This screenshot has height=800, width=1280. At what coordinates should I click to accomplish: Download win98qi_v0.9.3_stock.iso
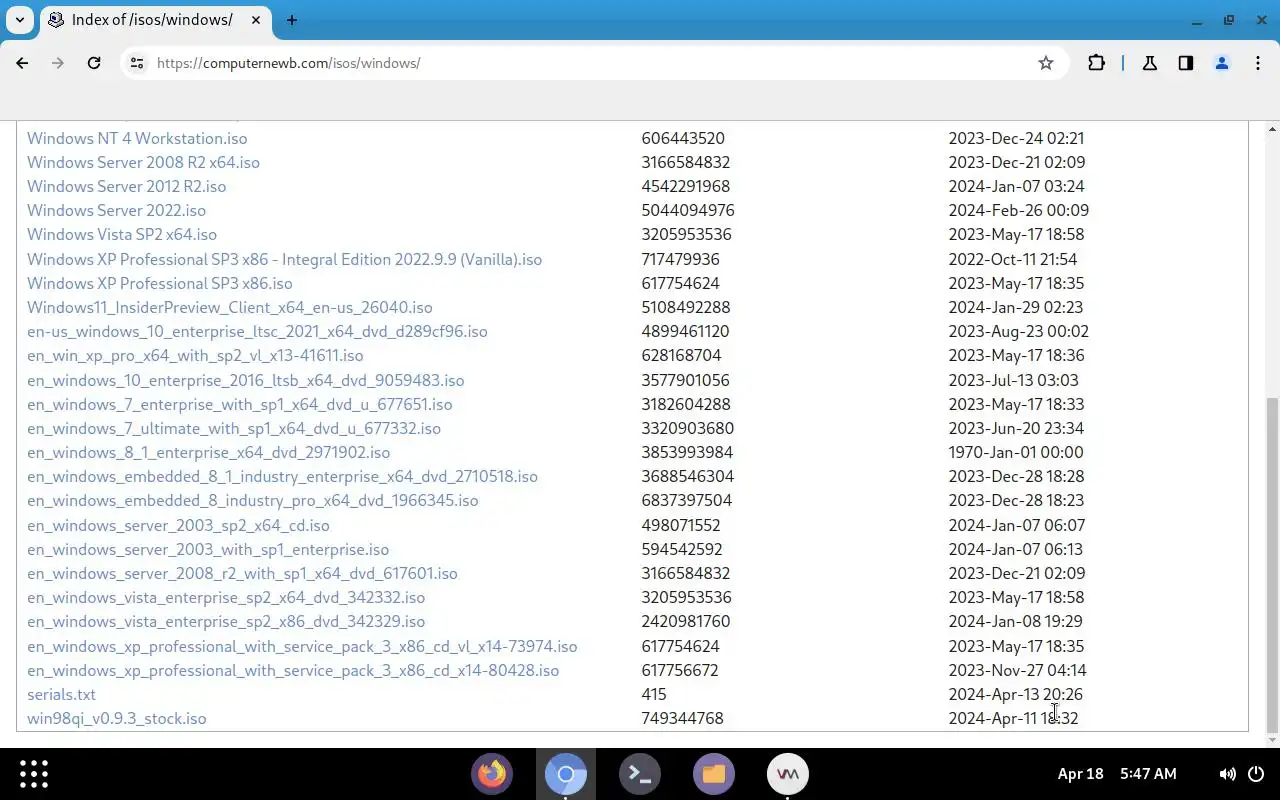point(117,718)
